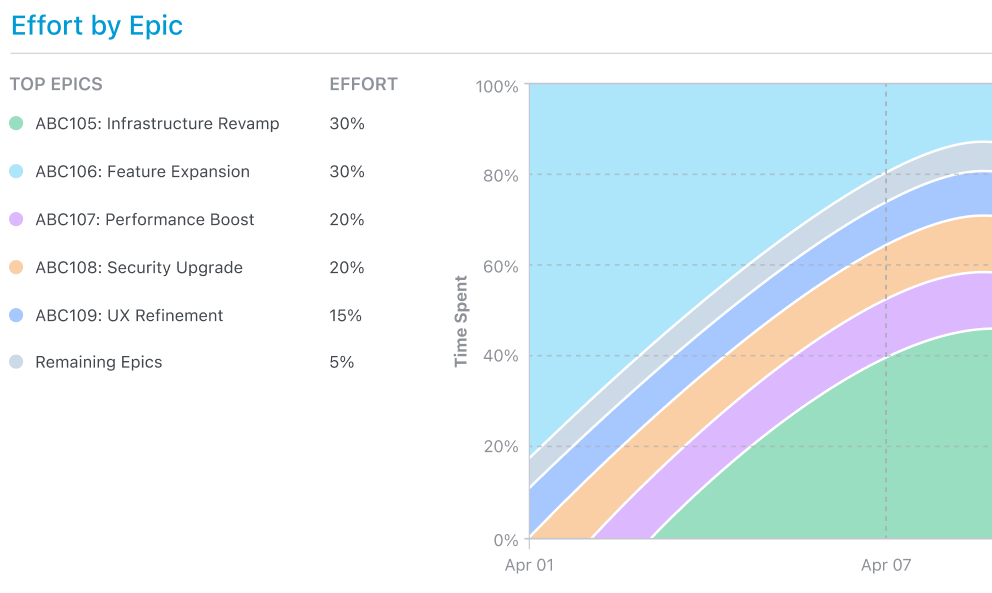Open the ABC109: UX Refinement epic
The width and height of the screenshot is (992, 593).
click(x=129, y=316)
